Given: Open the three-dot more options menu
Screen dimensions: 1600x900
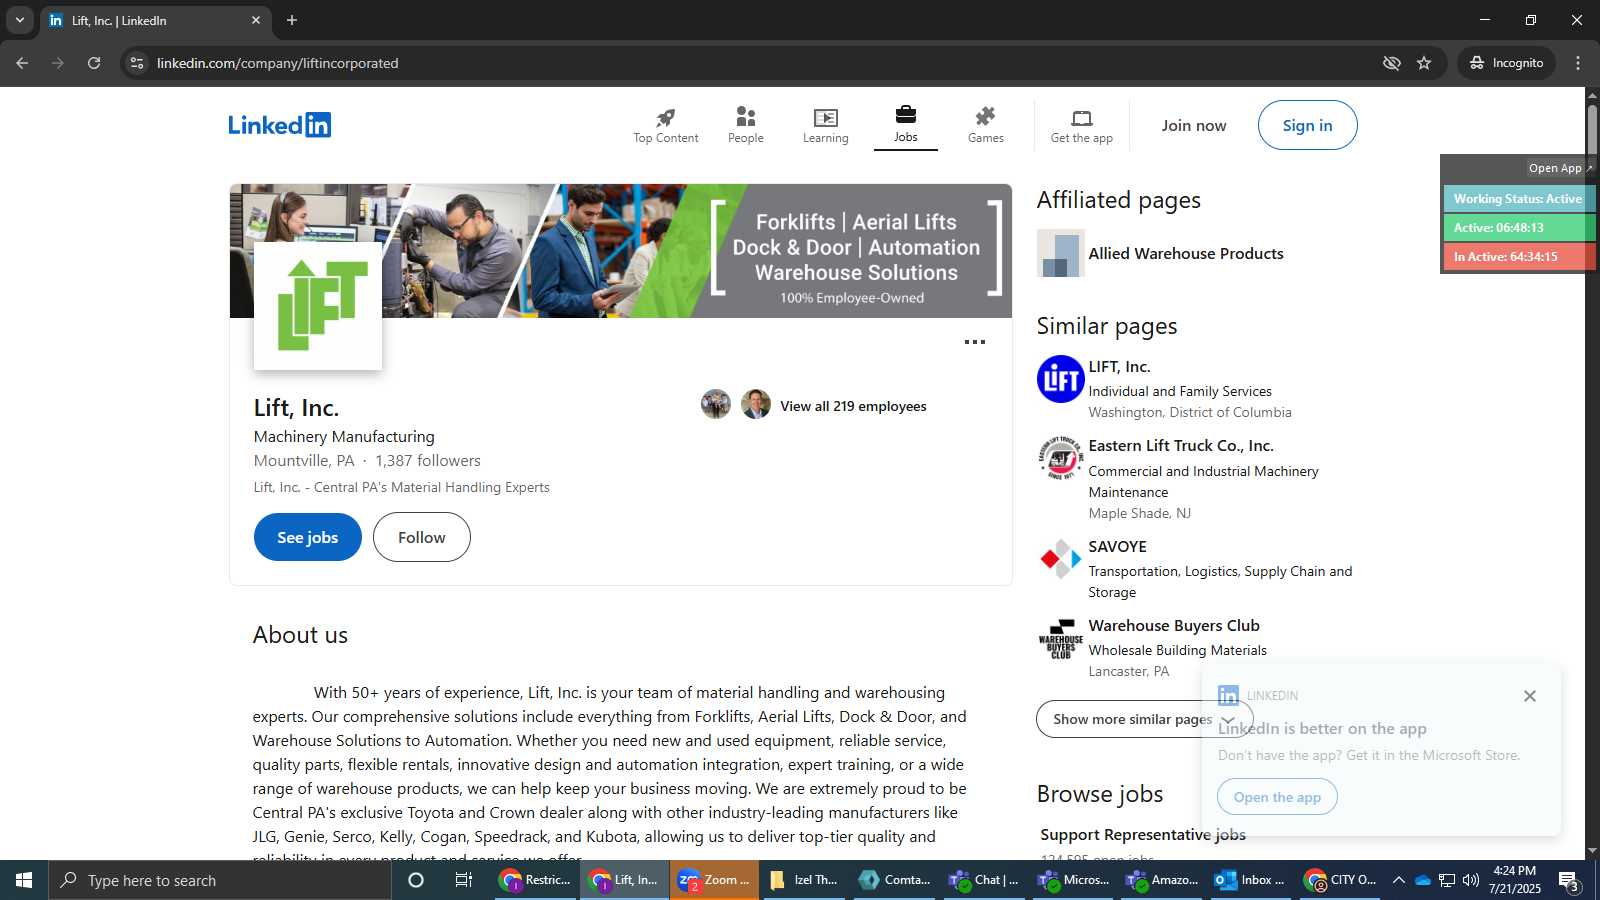Looking at the screenshot, I should (x=974, y=342).
